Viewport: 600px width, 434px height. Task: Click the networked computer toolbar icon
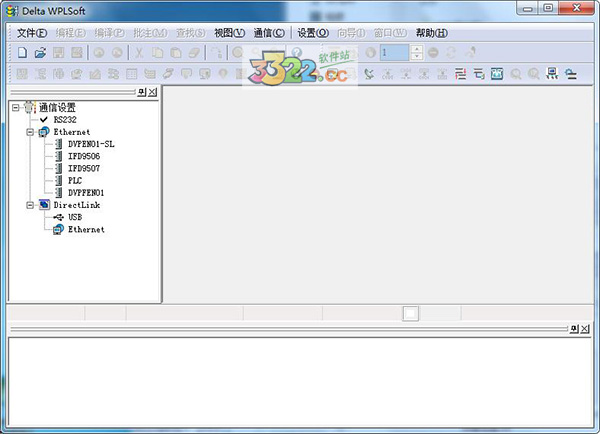click(x=552, y=73)
